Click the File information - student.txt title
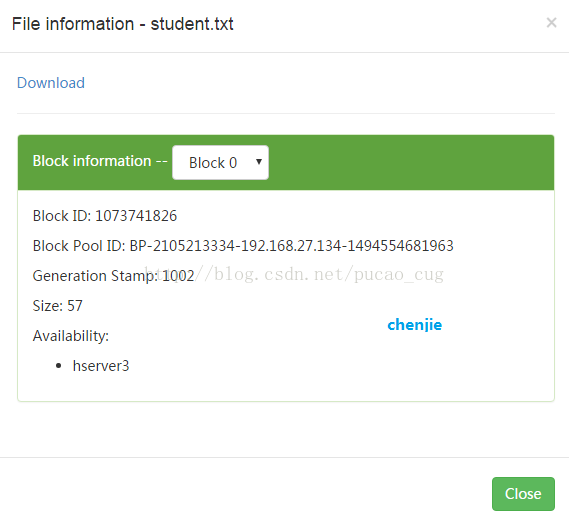The width and height of the screenshot is (569, 527). click(123, 24)
